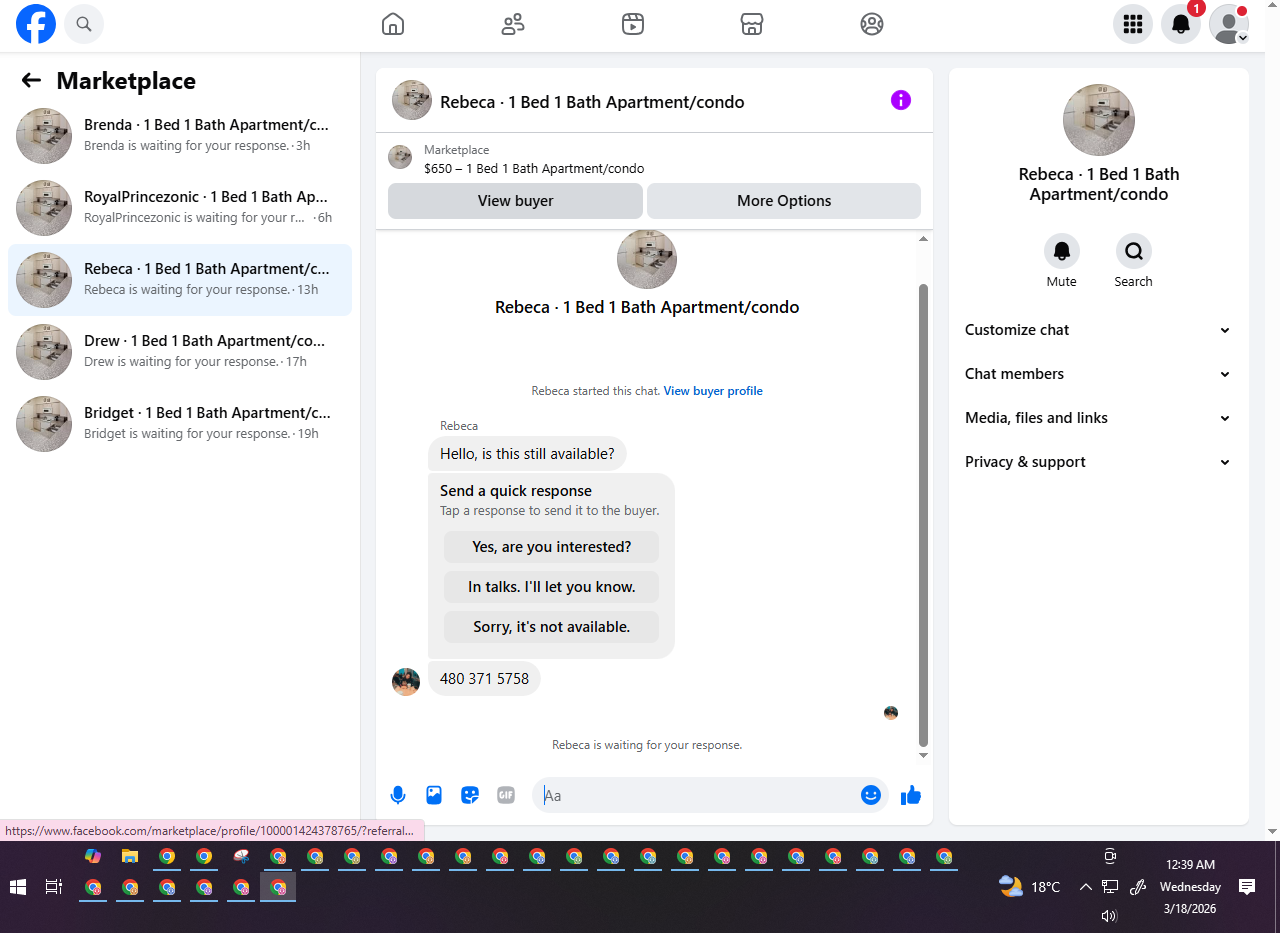Click the attach photo icon
This screenshot has height=933, width=1280.
click(x=434, y=795)
